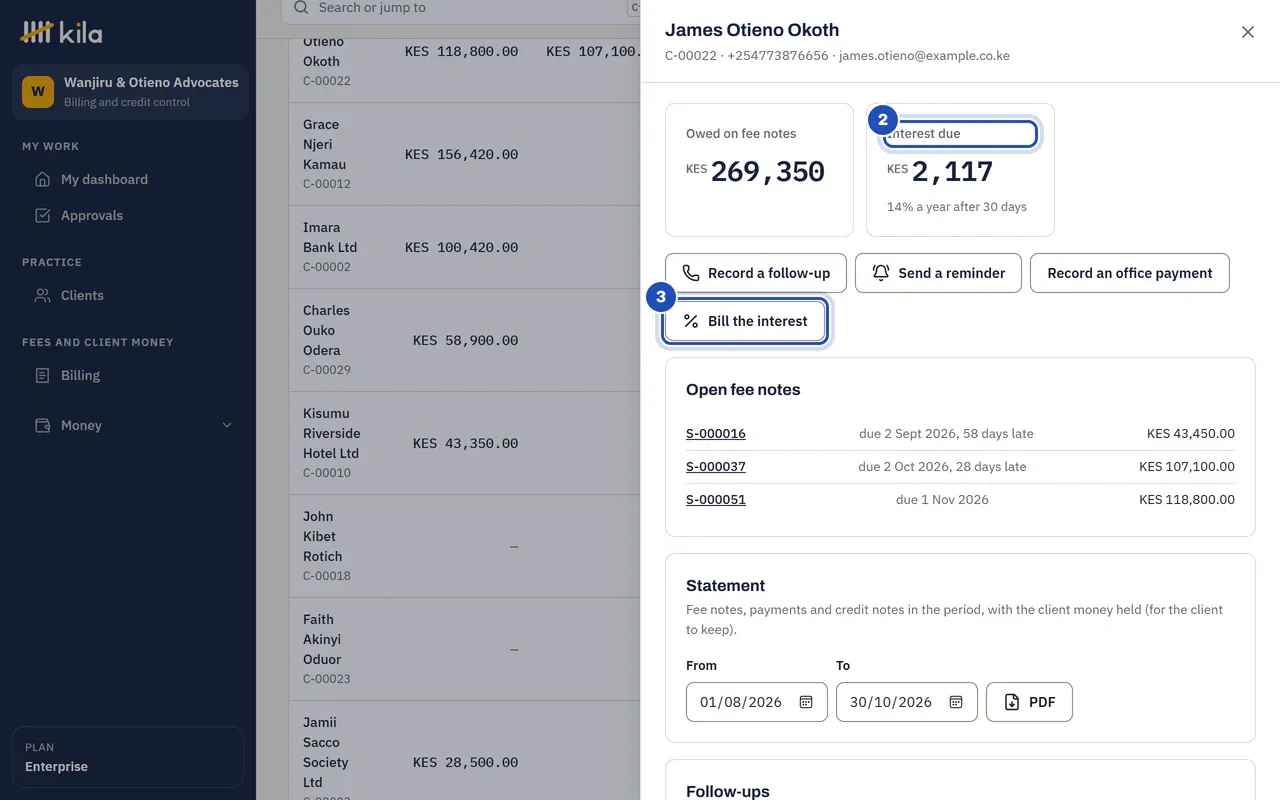Click Record an office payment button

(x=1130, y=273)
